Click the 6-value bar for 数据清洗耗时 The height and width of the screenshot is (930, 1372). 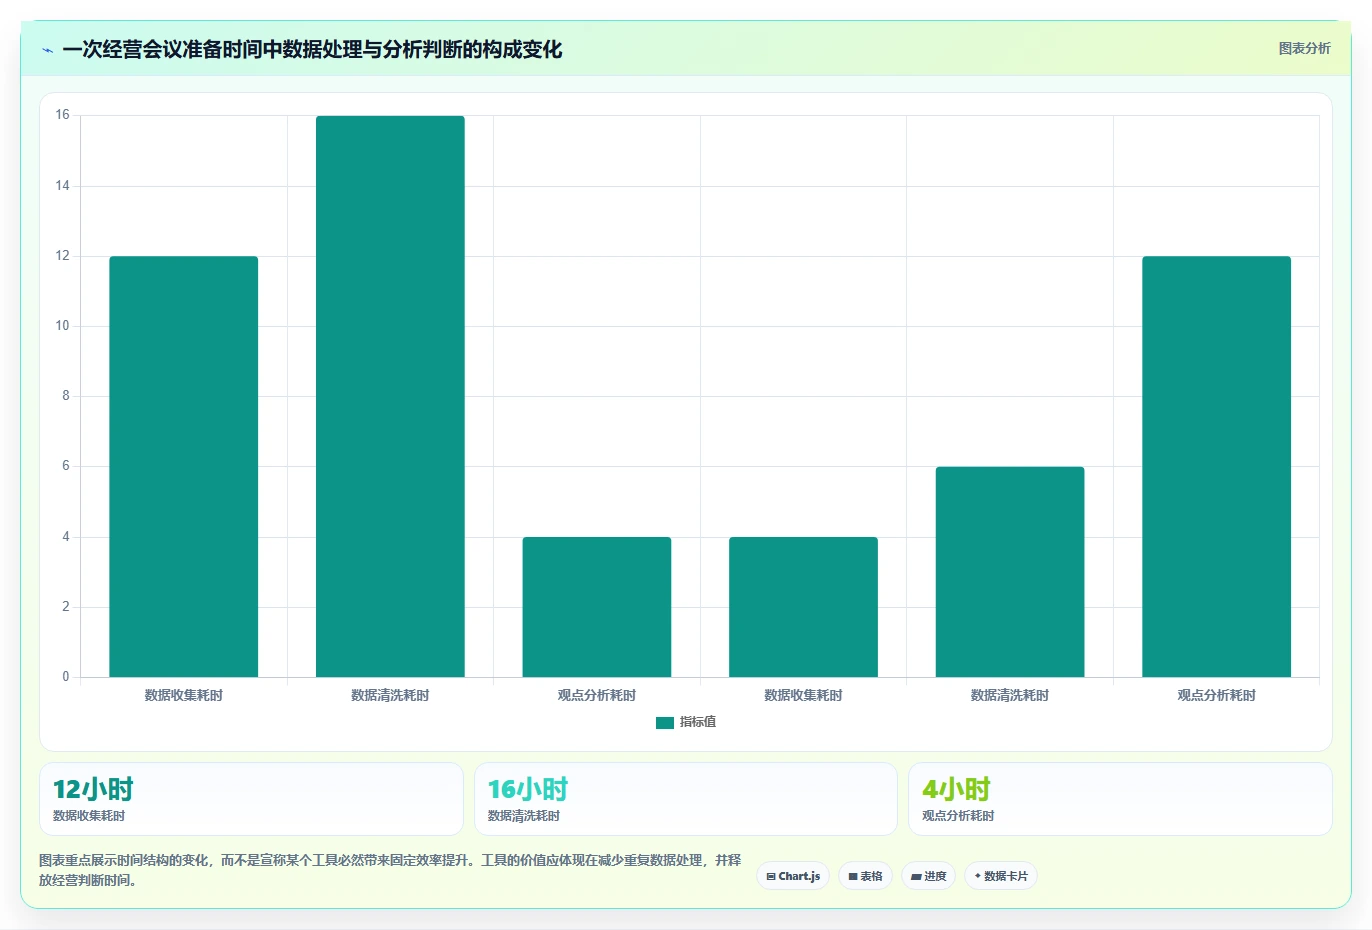tap(1010, 572)
